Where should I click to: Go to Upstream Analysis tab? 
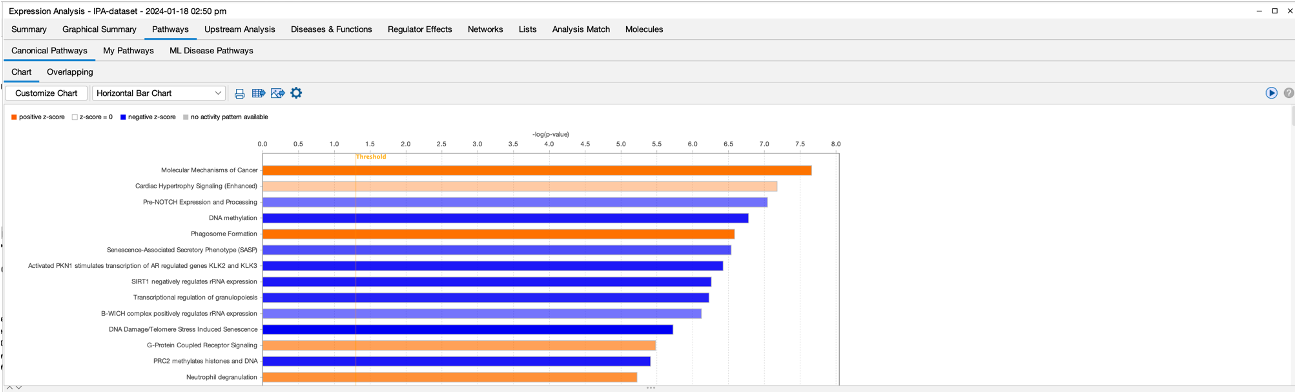click(x=239, y=29)
